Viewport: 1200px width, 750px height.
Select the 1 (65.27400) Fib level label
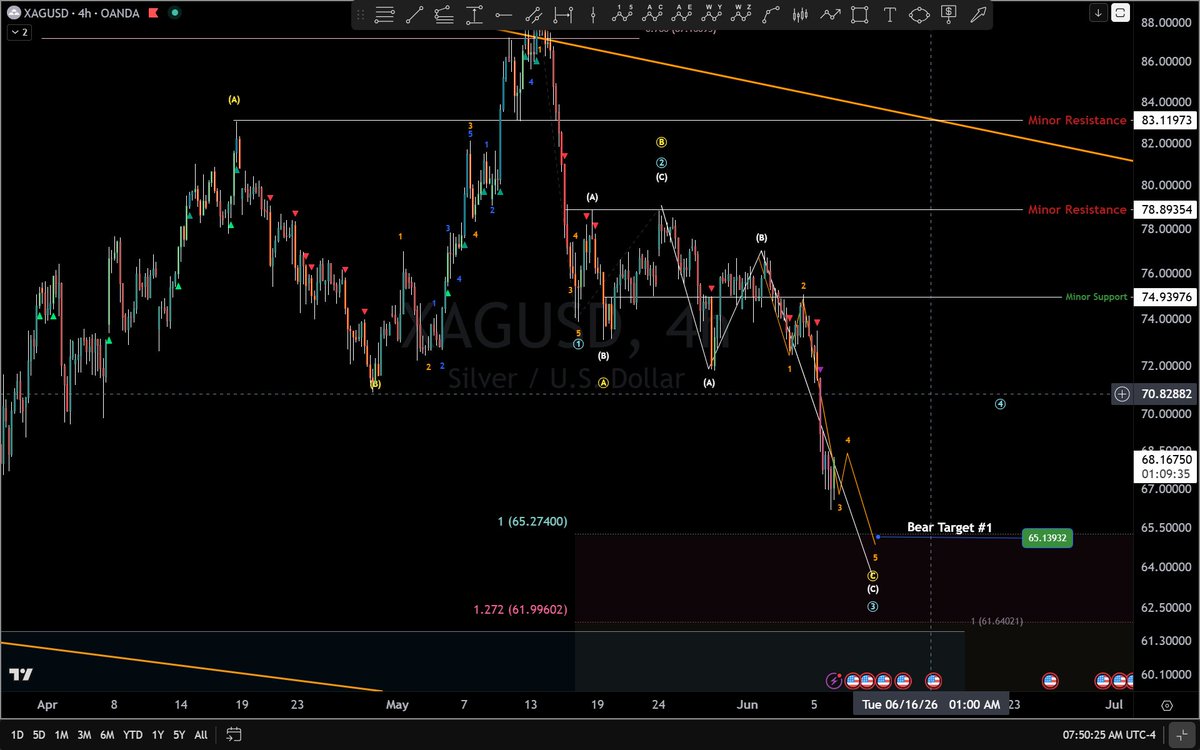point(532,522)
